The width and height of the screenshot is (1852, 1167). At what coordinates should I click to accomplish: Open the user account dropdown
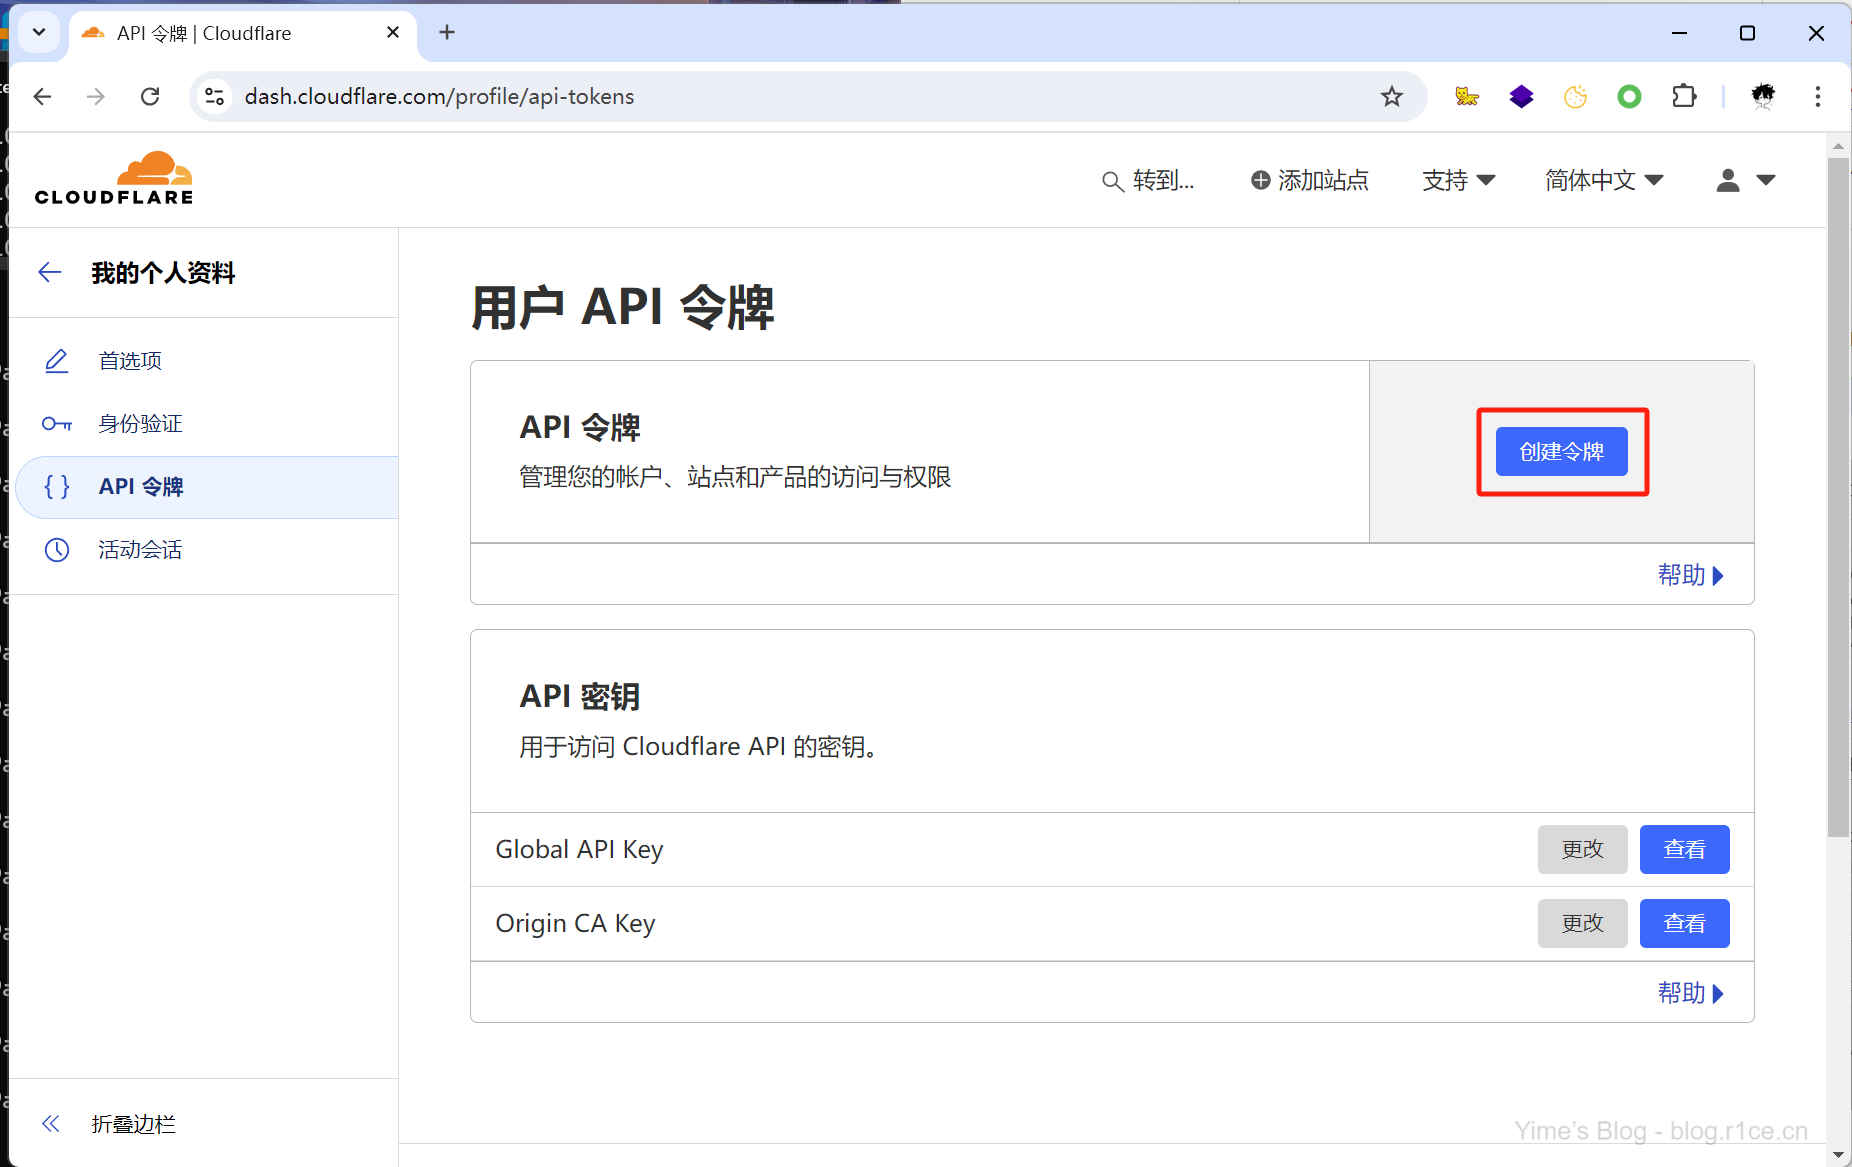pyautogui.click(x=1745, y=180)
